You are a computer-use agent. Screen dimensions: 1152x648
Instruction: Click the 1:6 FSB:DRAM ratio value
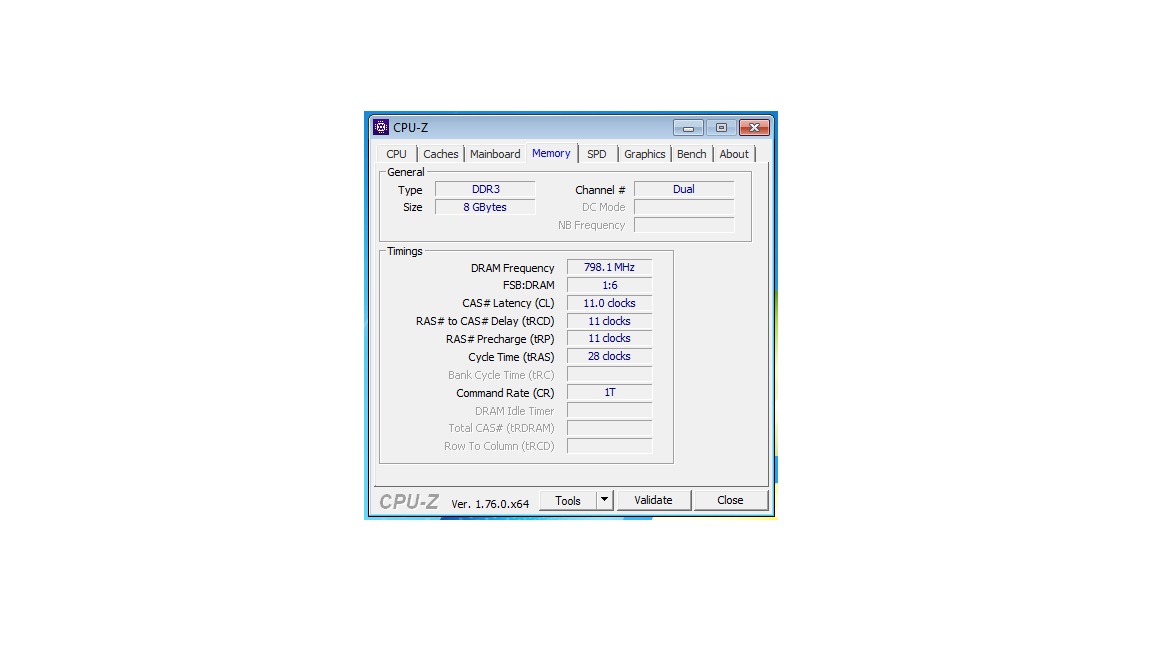[x=609, y=285]
